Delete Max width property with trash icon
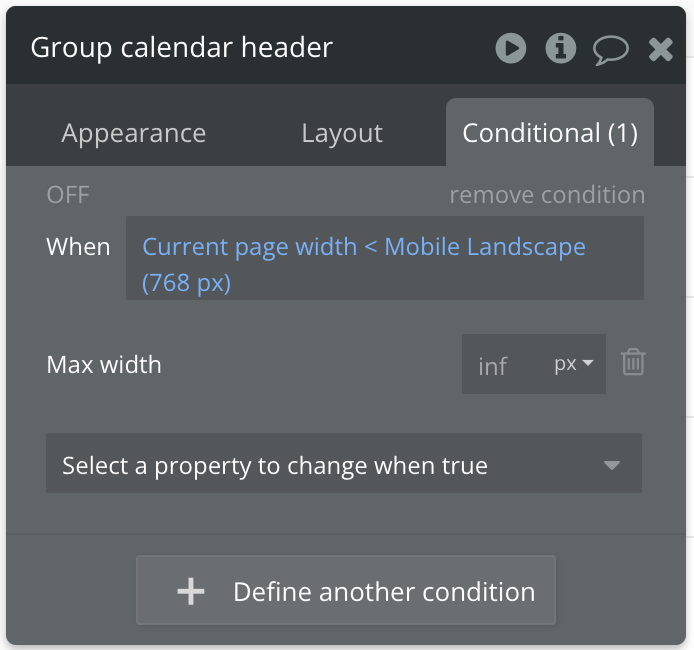This screenshot has width=694, height=650. (x=633, y=362)
